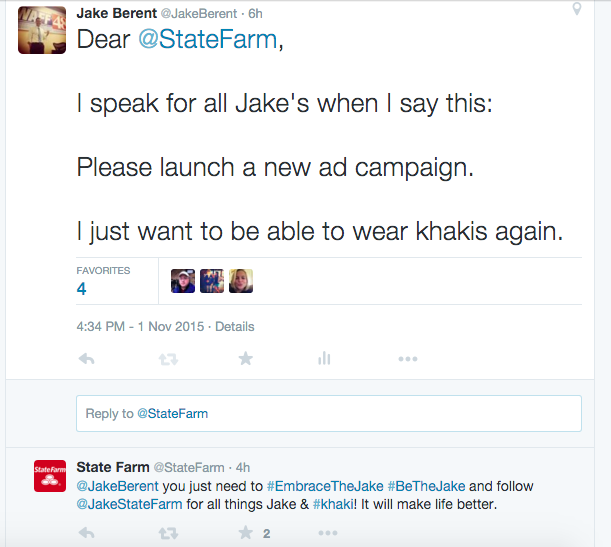View the favorites count of 4

(82, 289)
